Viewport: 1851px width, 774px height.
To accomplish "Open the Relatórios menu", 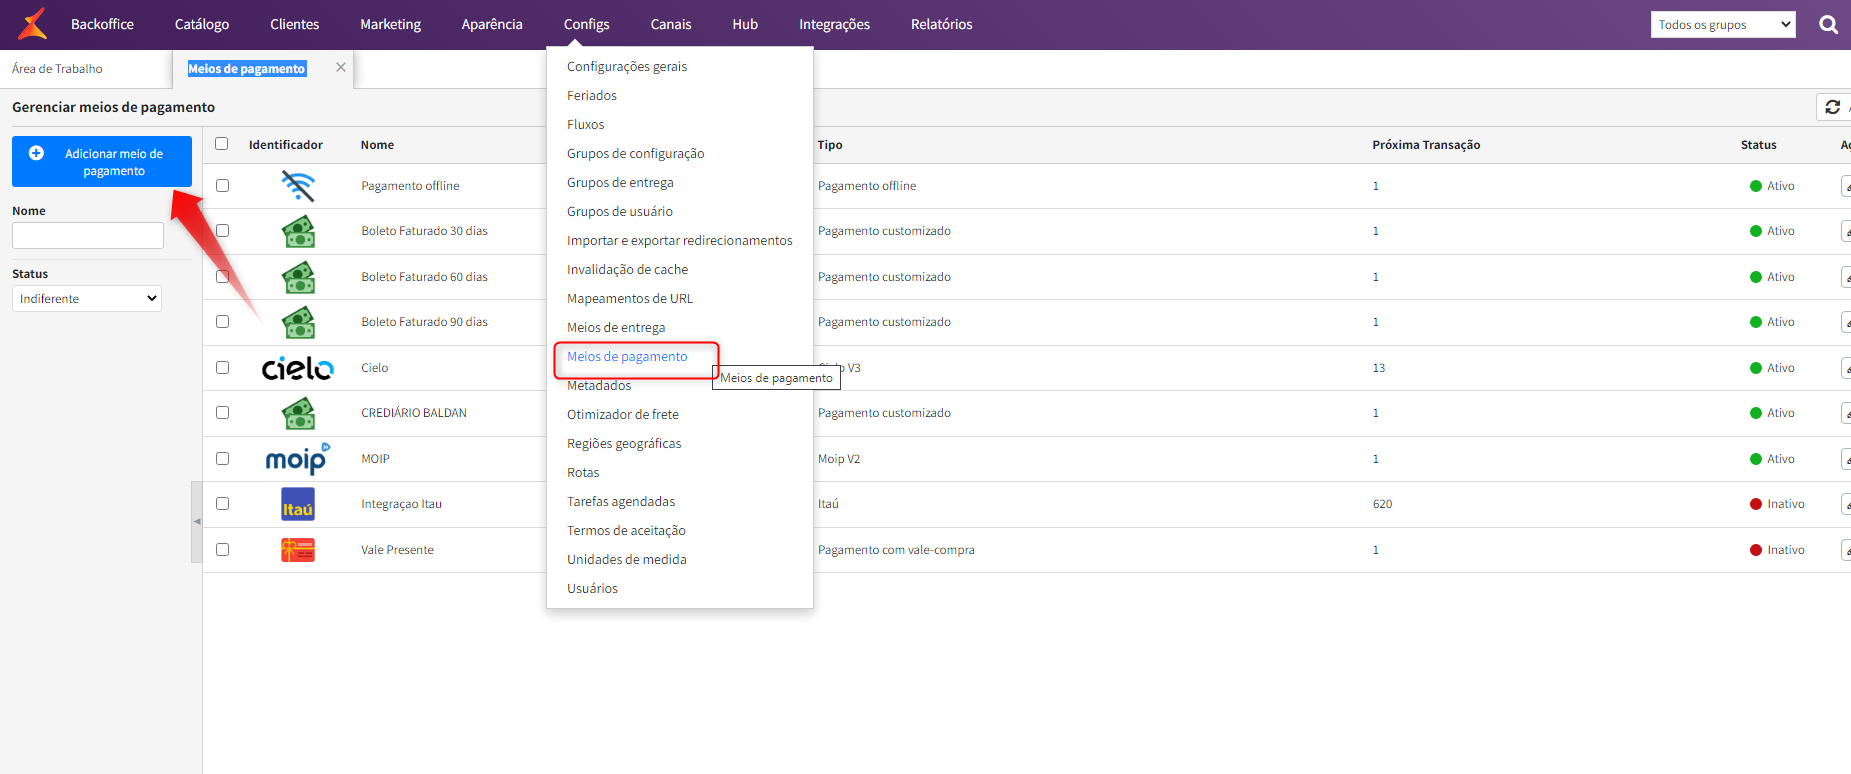I will (942, 24).
